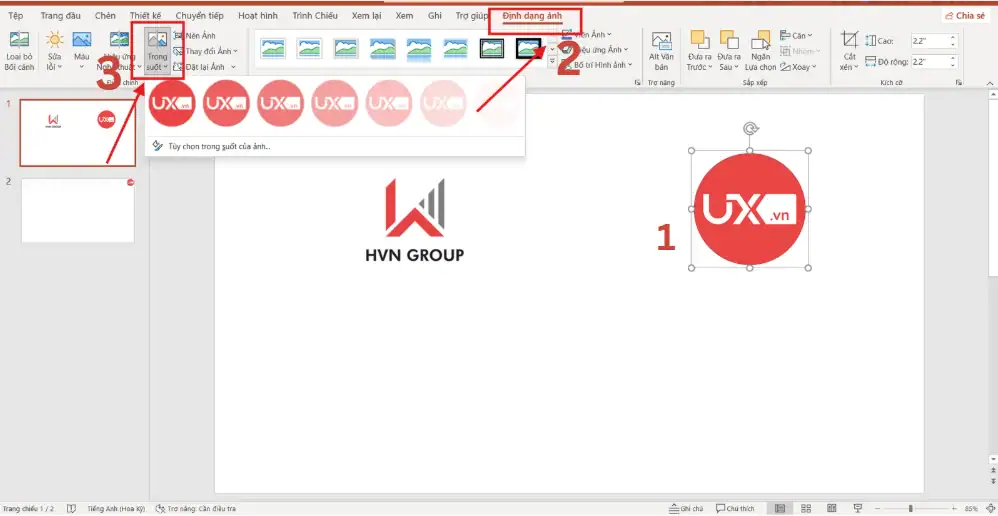Select slide 2 thumbnail
Image resolution: width=998 pixels, height=516 pixels.
point(78,211)
